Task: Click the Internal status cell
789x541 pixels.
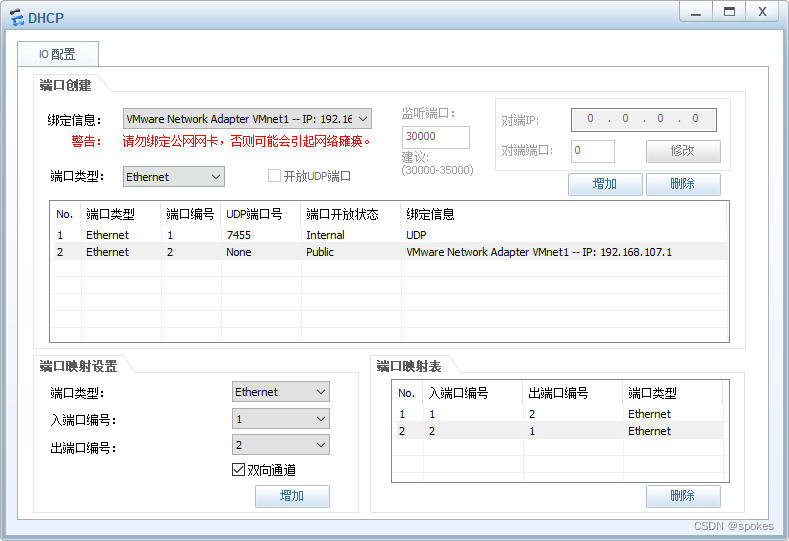Action: [325, 235]
